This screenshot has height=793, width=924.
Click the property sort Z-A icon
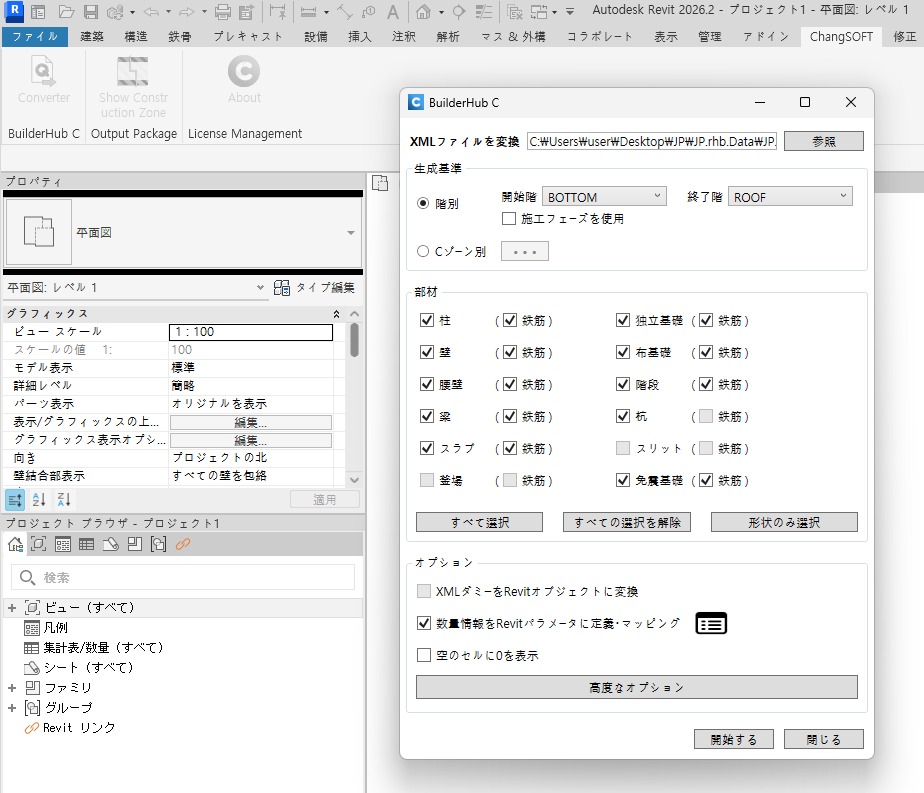(64, 500)
